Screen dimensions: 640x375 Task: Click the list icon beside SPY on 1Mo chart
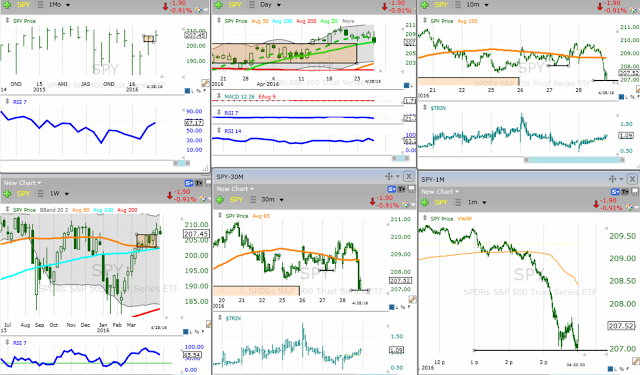tap(40, 5)
